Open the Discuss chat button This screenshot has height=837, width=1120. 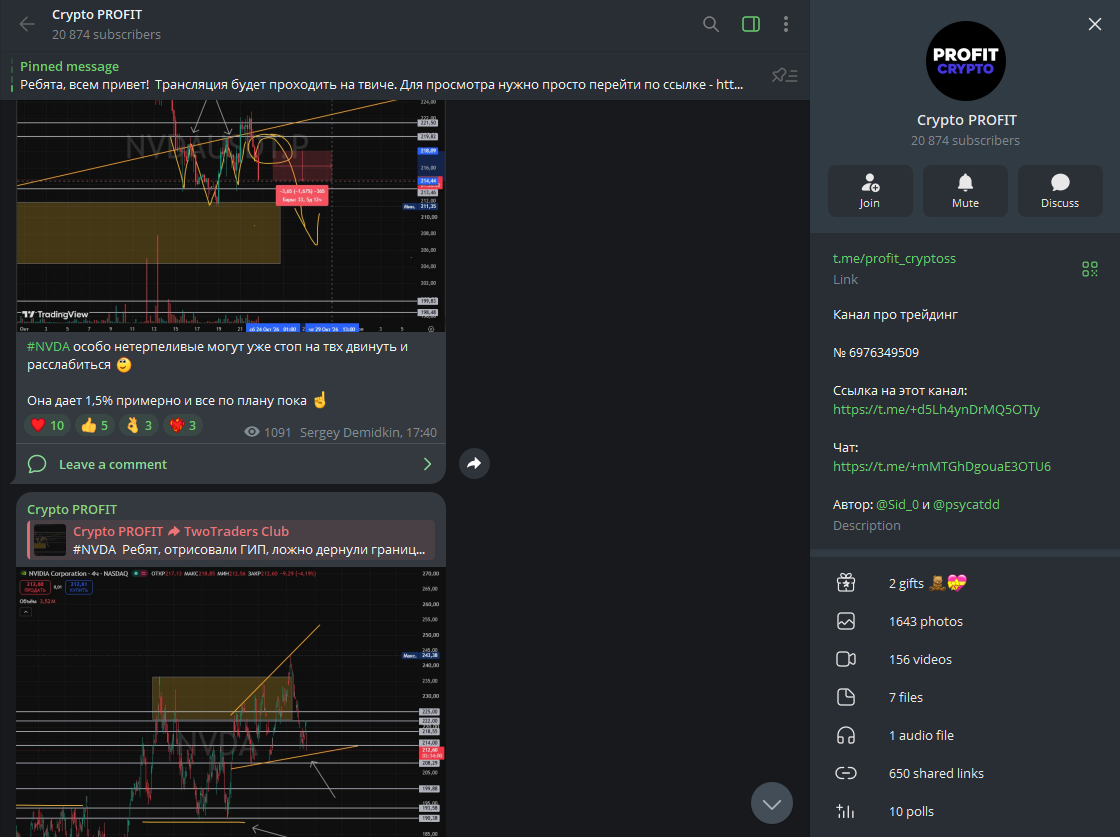[1060, 191]
